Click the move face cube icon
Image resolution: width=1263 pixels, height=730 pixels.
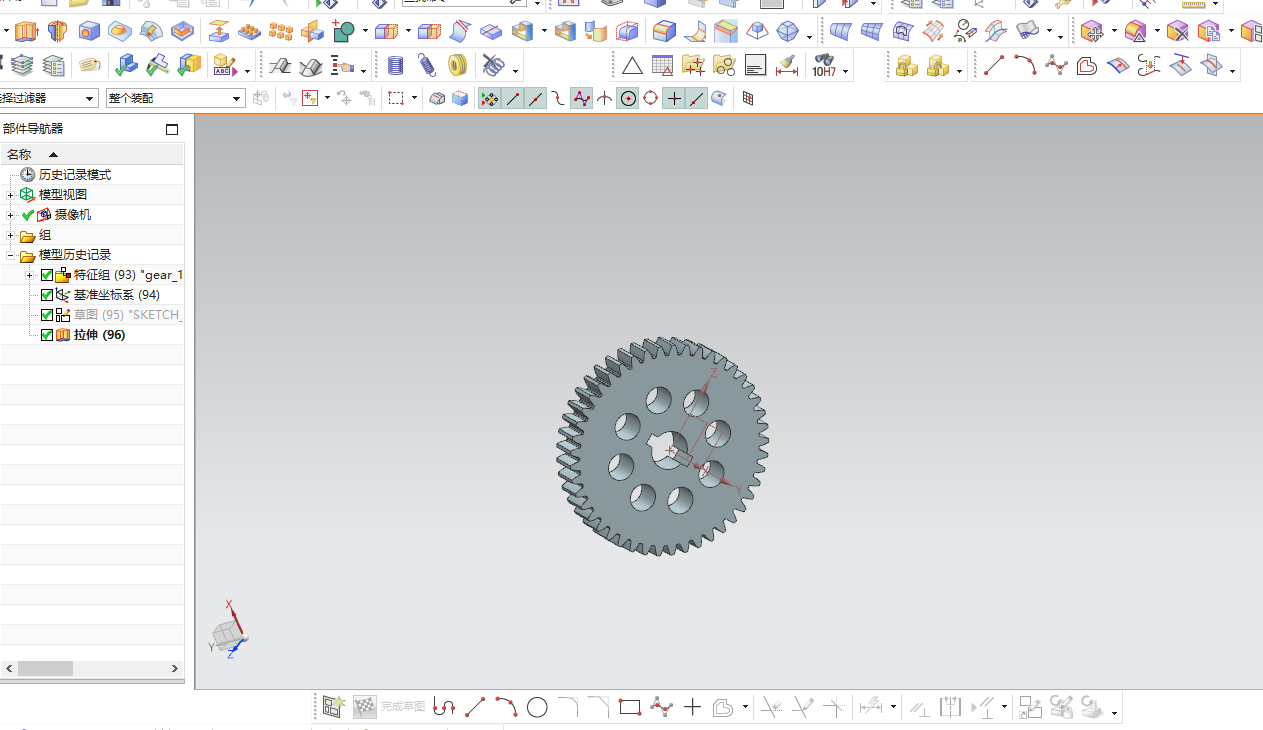[x=1093, y=32]
